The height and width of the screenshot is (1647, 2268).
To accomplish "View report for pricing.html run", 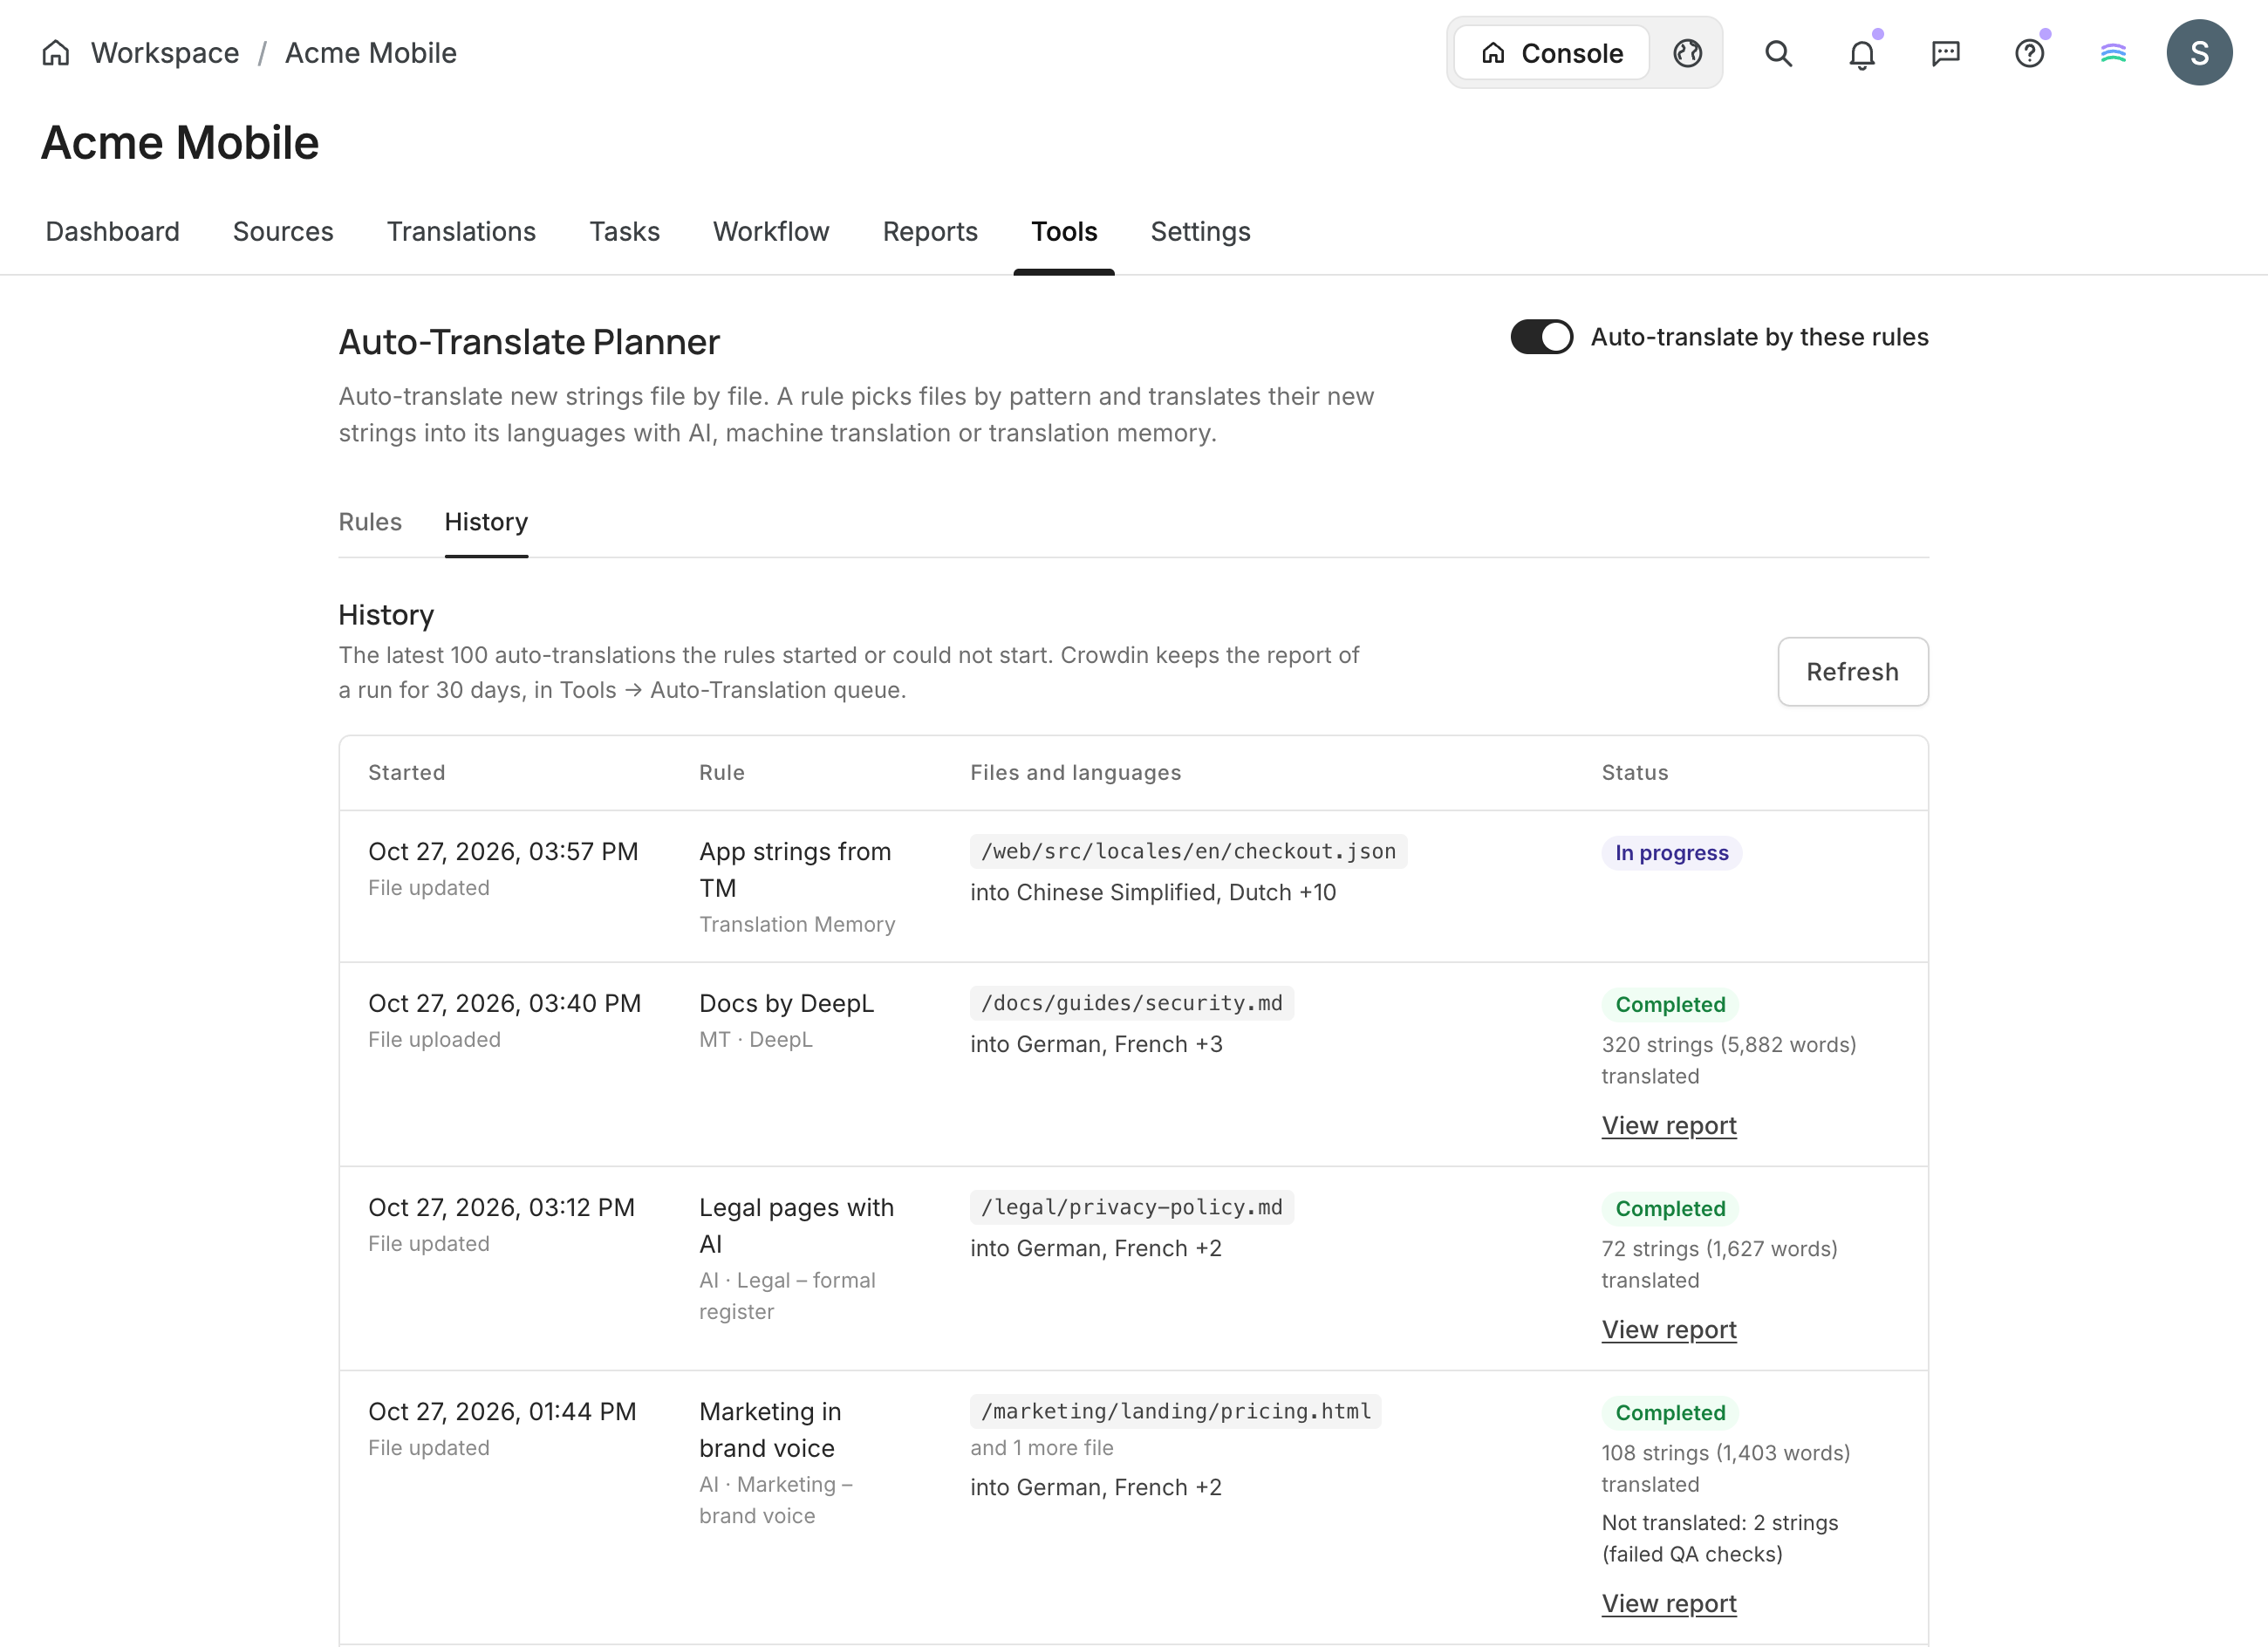I will (1669, 1603).
